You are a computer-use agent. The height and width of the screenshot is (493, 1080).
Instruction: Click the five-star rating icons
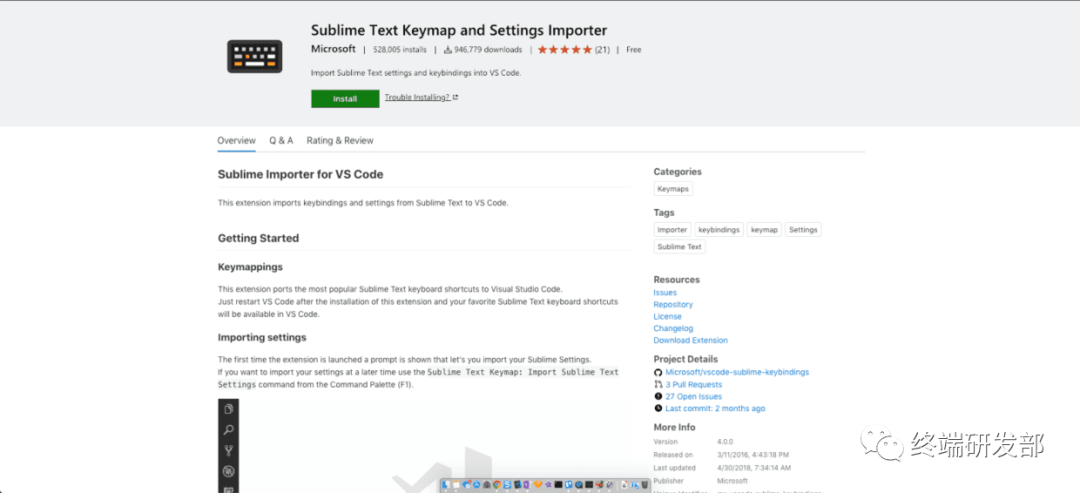564,49
